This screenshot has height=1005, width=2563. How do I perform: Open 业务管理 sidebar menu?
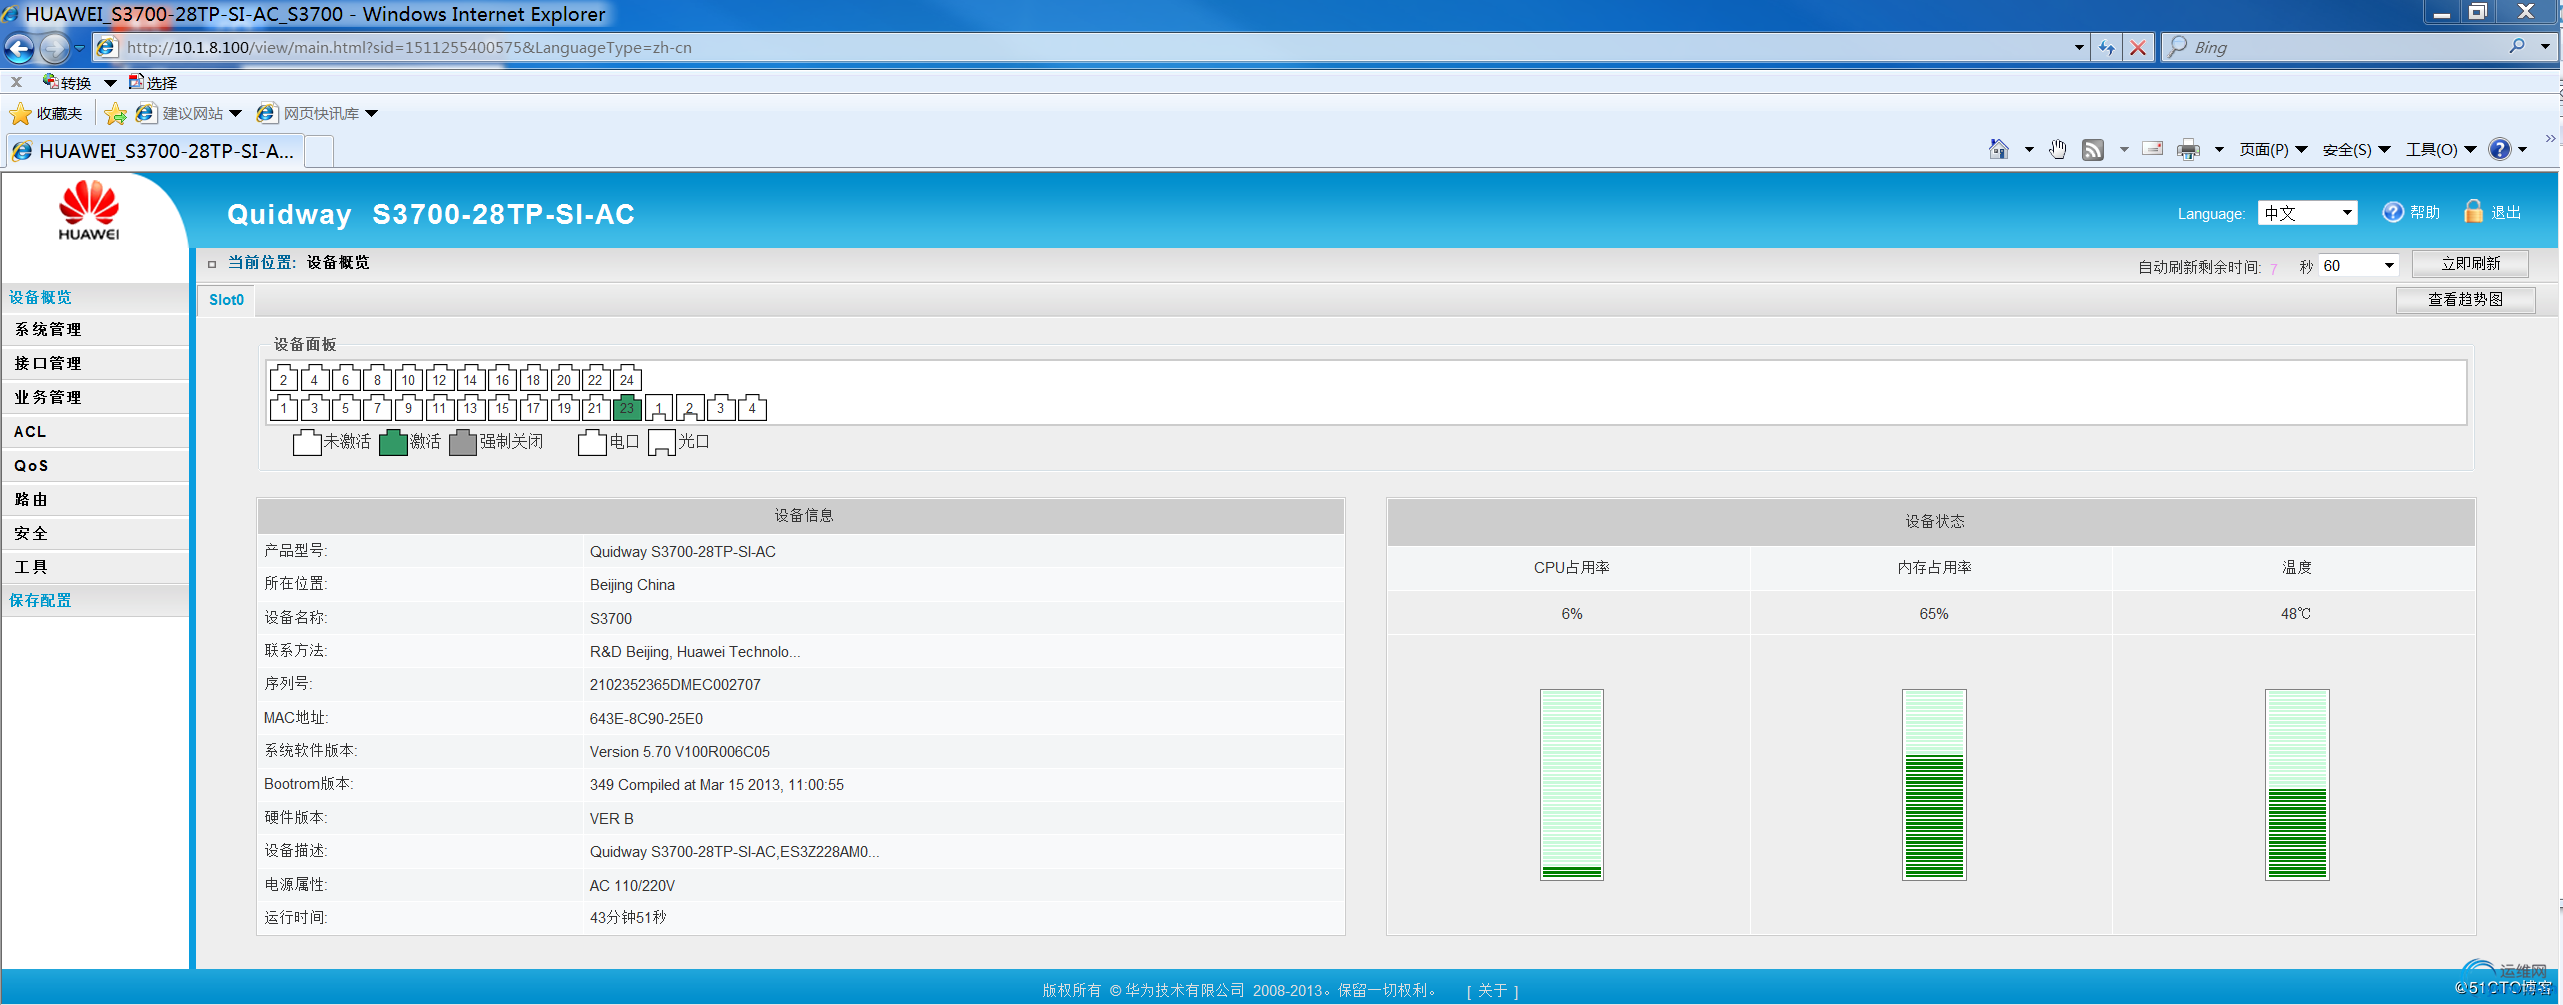pyautogui.click(x=95, y=397)
